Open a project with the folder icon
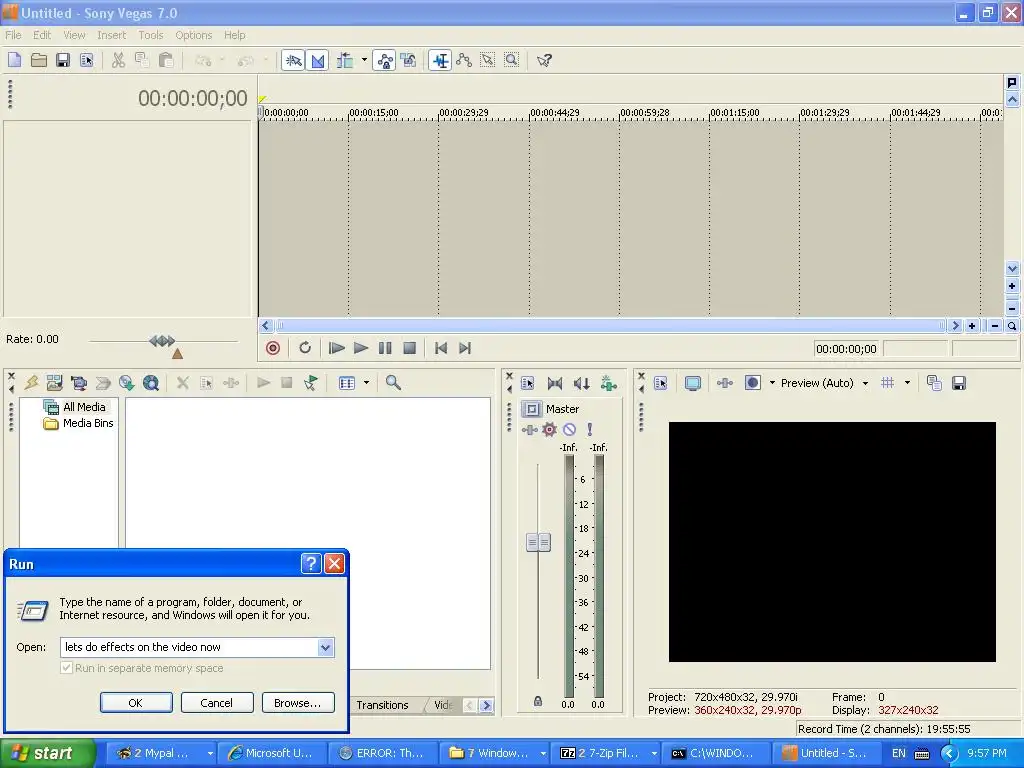Image resolution: width=1024 pixels, height=768 pixels. [x=39, y=61]
